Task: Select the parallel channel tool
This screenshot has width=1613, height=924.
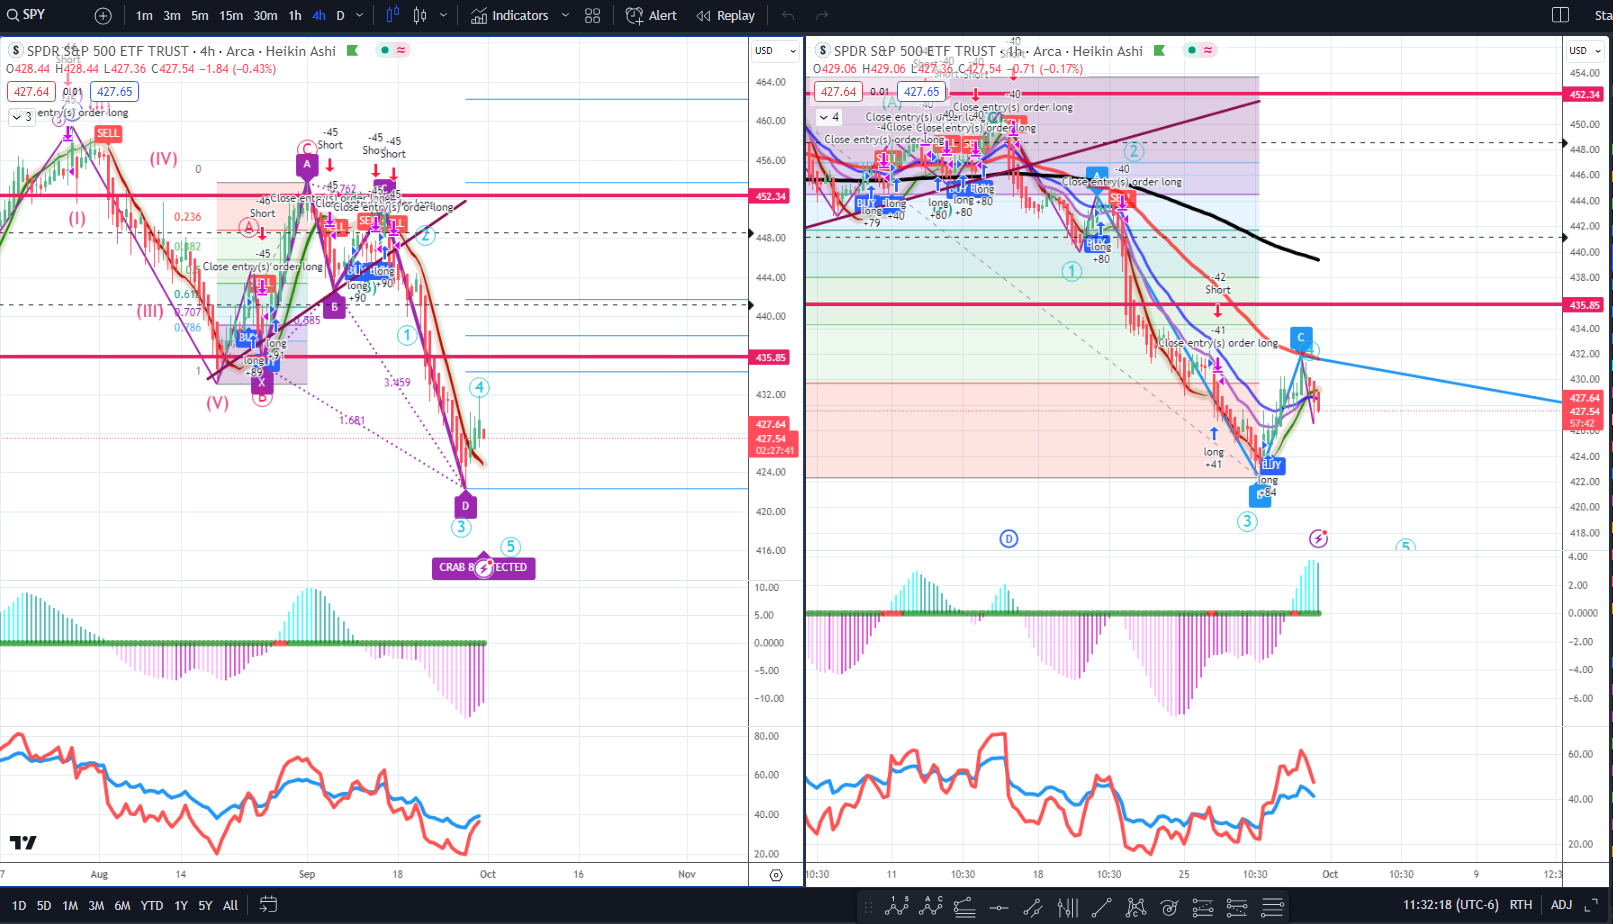Action: (x=1033, y=908)
